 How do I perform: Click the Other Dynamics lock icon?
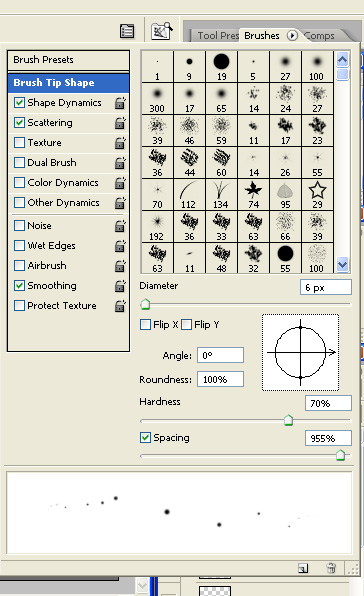(120, 203)
